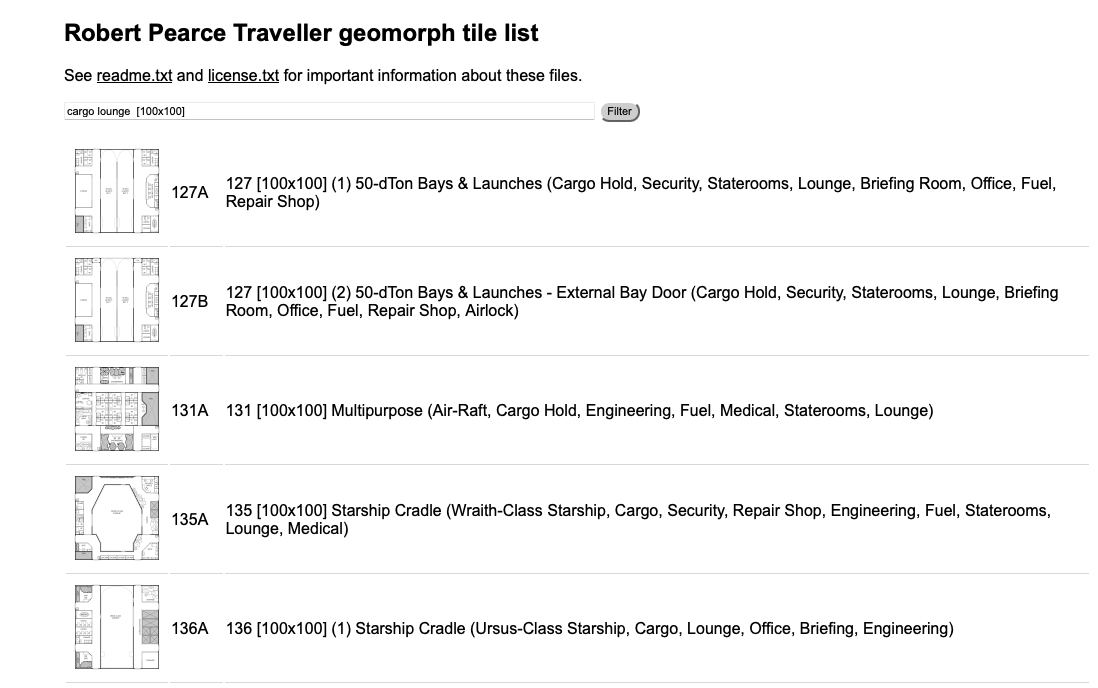Open the 127B tile thumbnail image
The height and width of the screenshot is (688, 1098).
(x=117, y=300)
